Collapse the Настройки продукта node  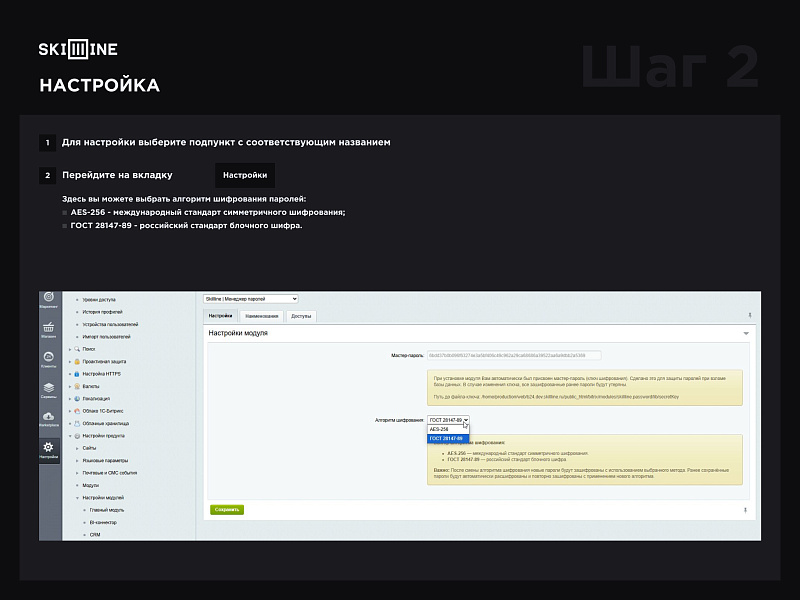[70, 436]
